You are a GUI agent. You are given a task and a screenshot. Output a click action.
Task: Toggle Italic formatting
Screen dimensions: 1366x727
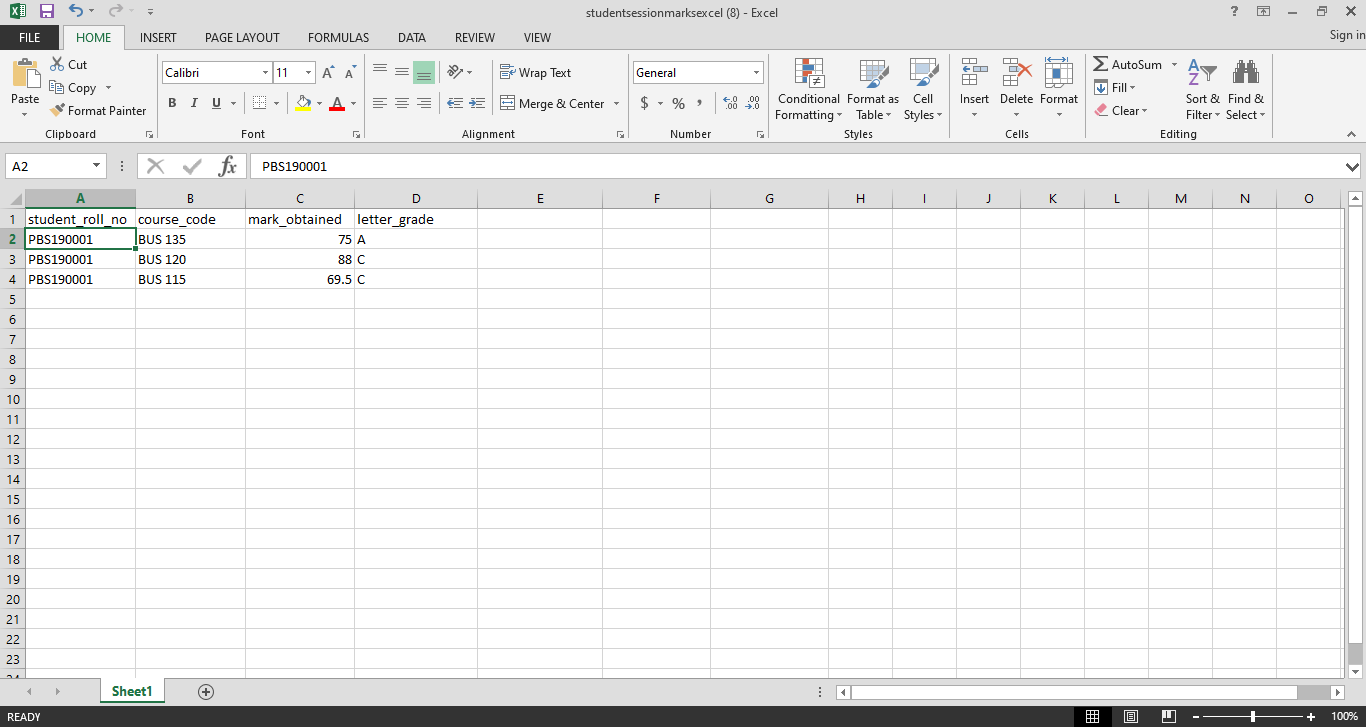[x=193, y=103]
